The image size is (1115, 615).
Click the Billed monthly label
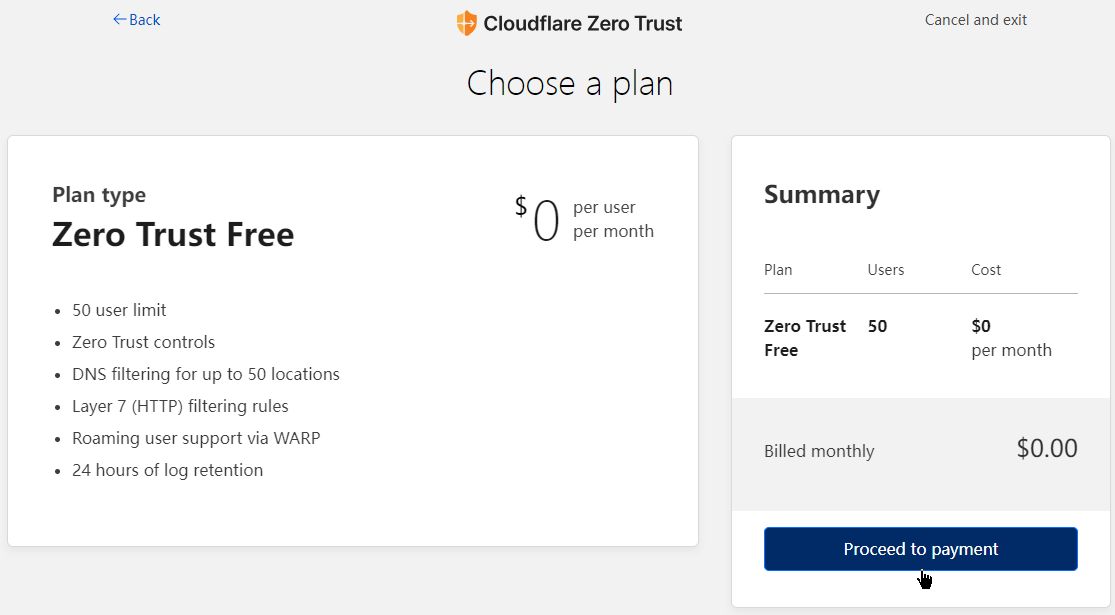[818, 451]
